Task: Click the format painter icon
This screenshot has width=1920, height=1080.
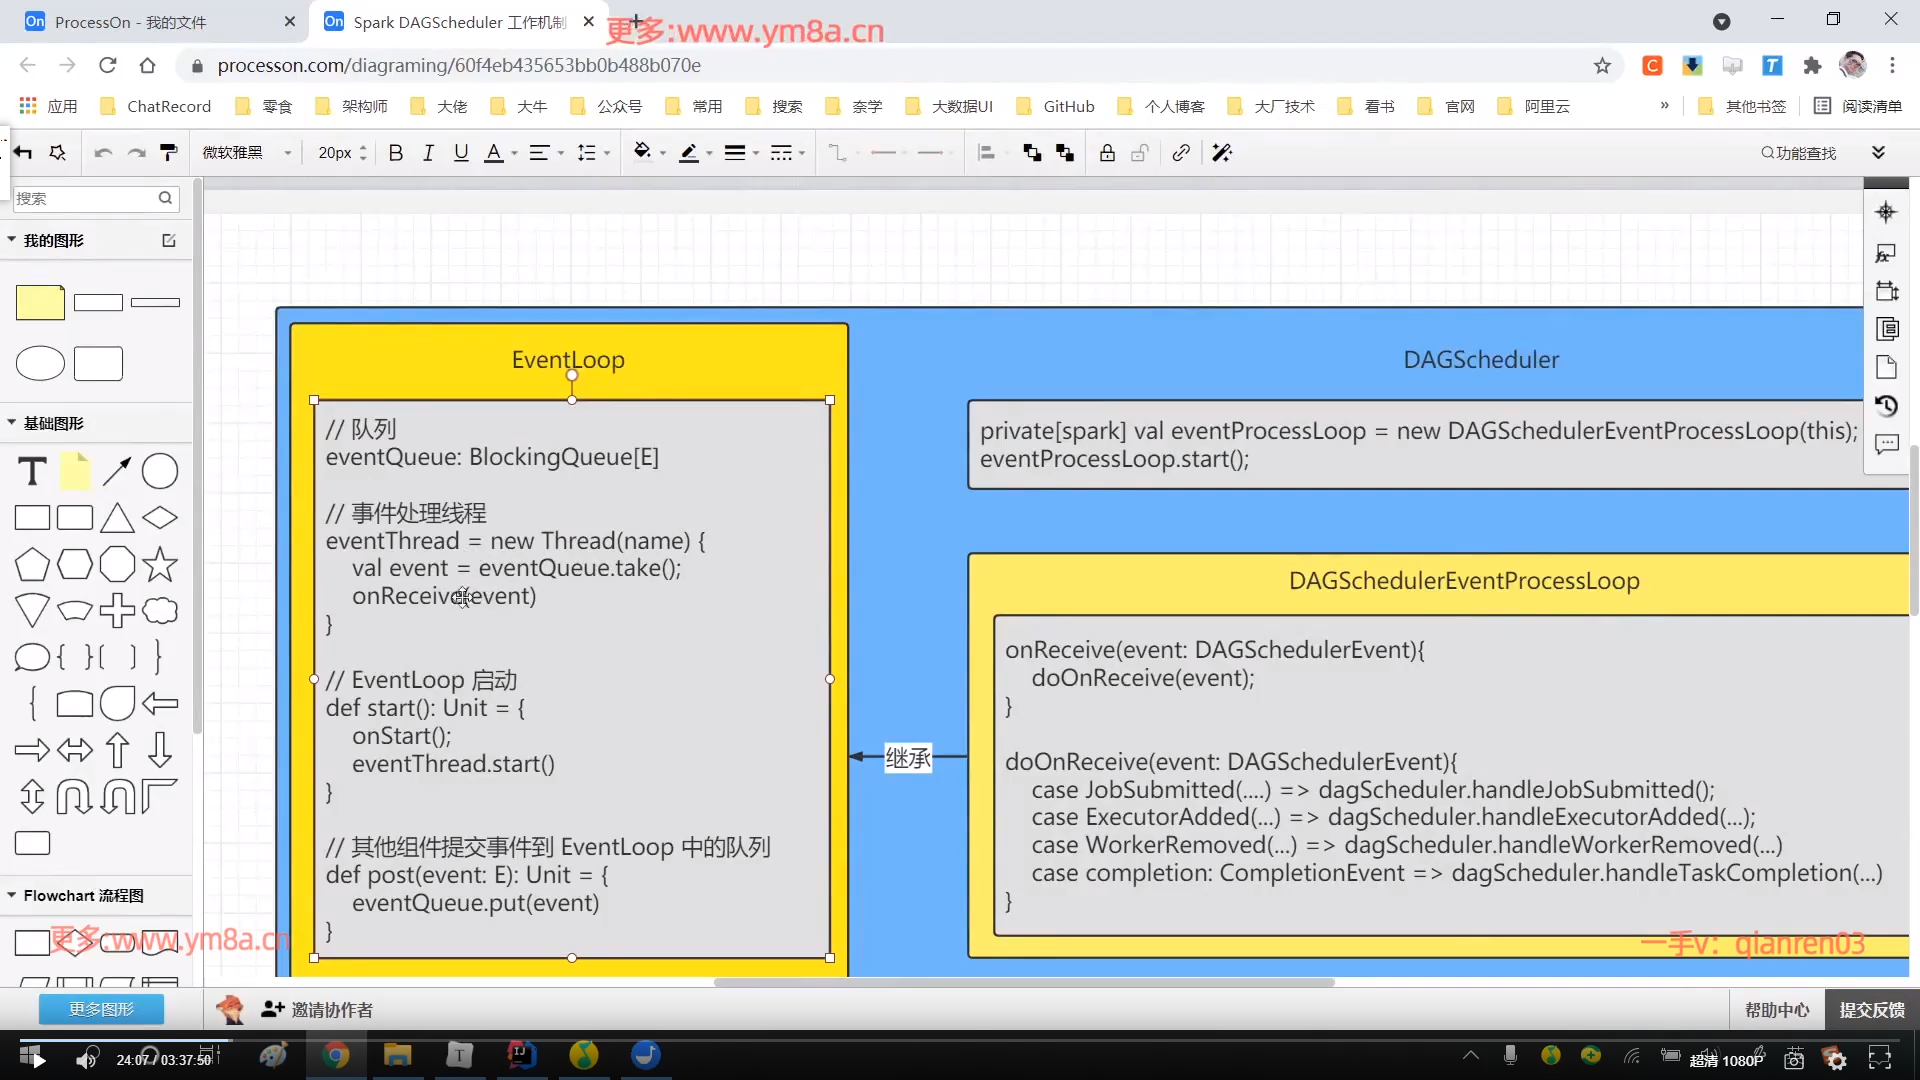Action: point(169,153)
